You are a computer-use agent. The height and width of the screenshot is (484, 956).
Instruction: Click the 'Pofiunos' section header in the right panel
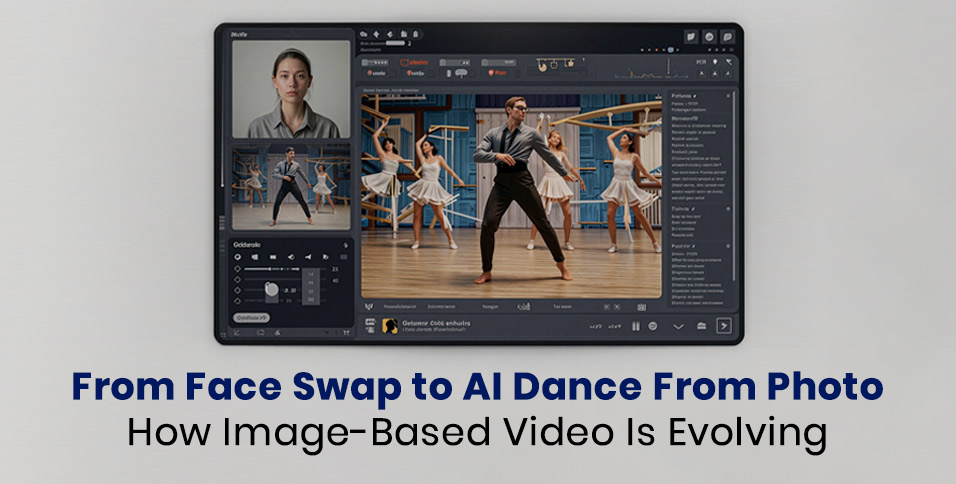pos(682,96)
